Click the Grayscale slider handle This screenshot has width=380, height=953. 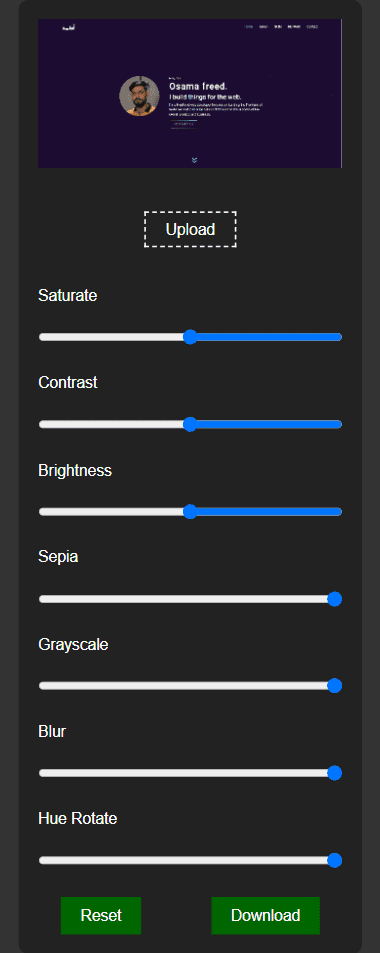pyautogui.click(x=334, y=686)
